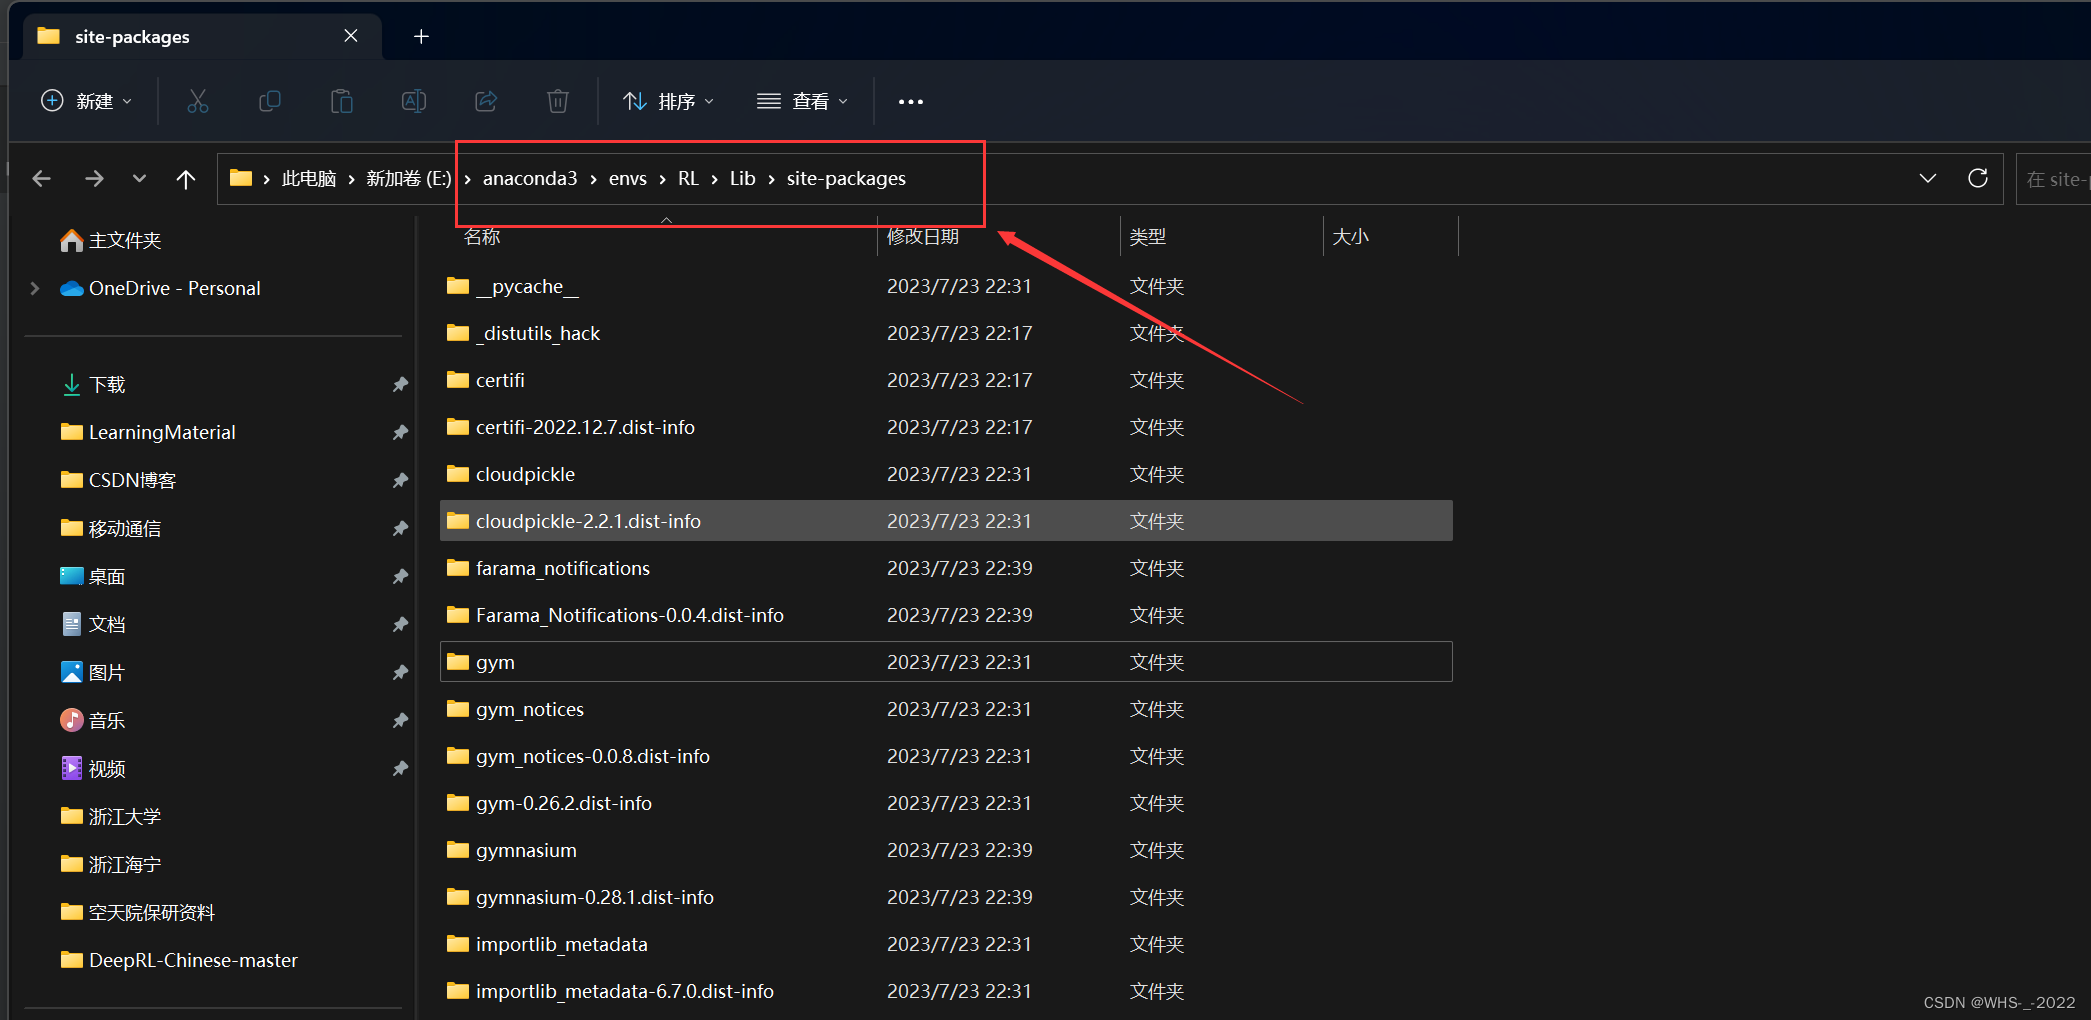Refresh the current folder view

[1978, 178]
